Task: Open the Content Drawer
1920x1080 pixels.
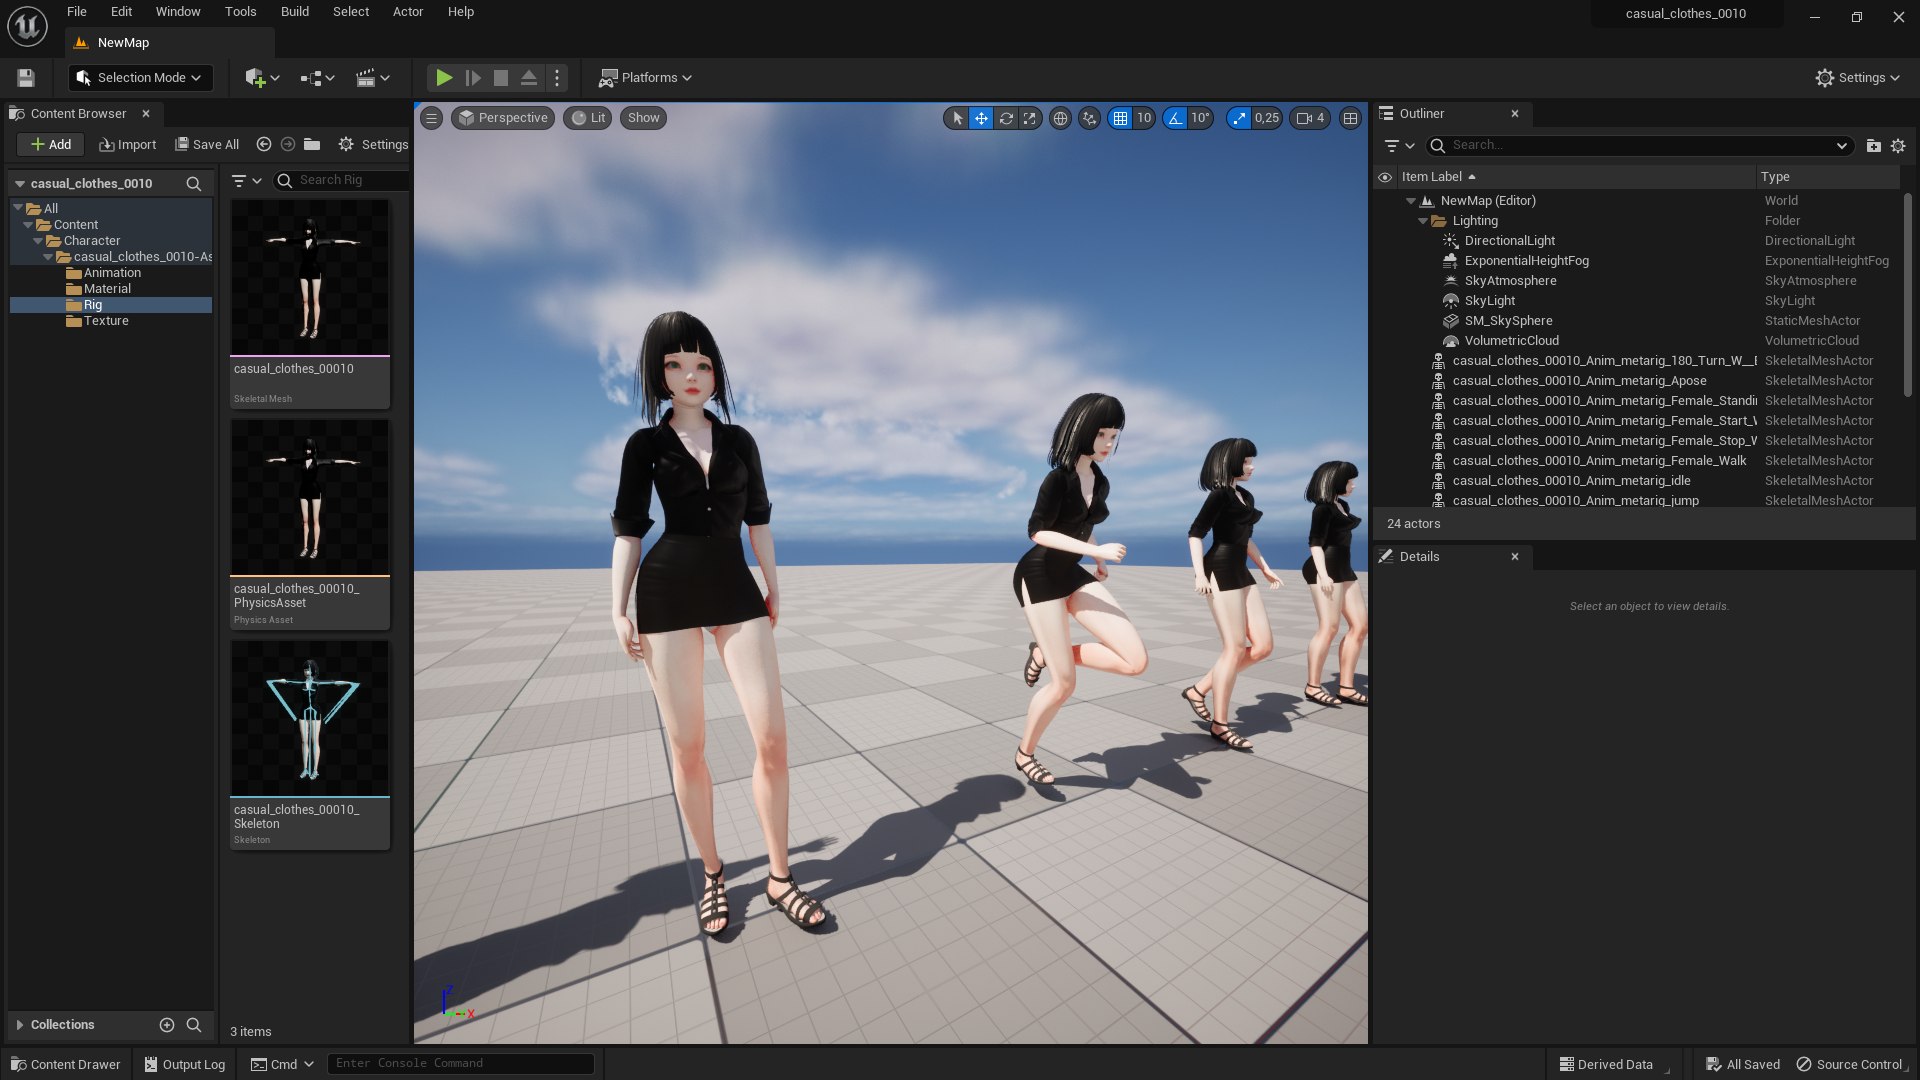Action: pyautogui.click(x=66, y=1064)
